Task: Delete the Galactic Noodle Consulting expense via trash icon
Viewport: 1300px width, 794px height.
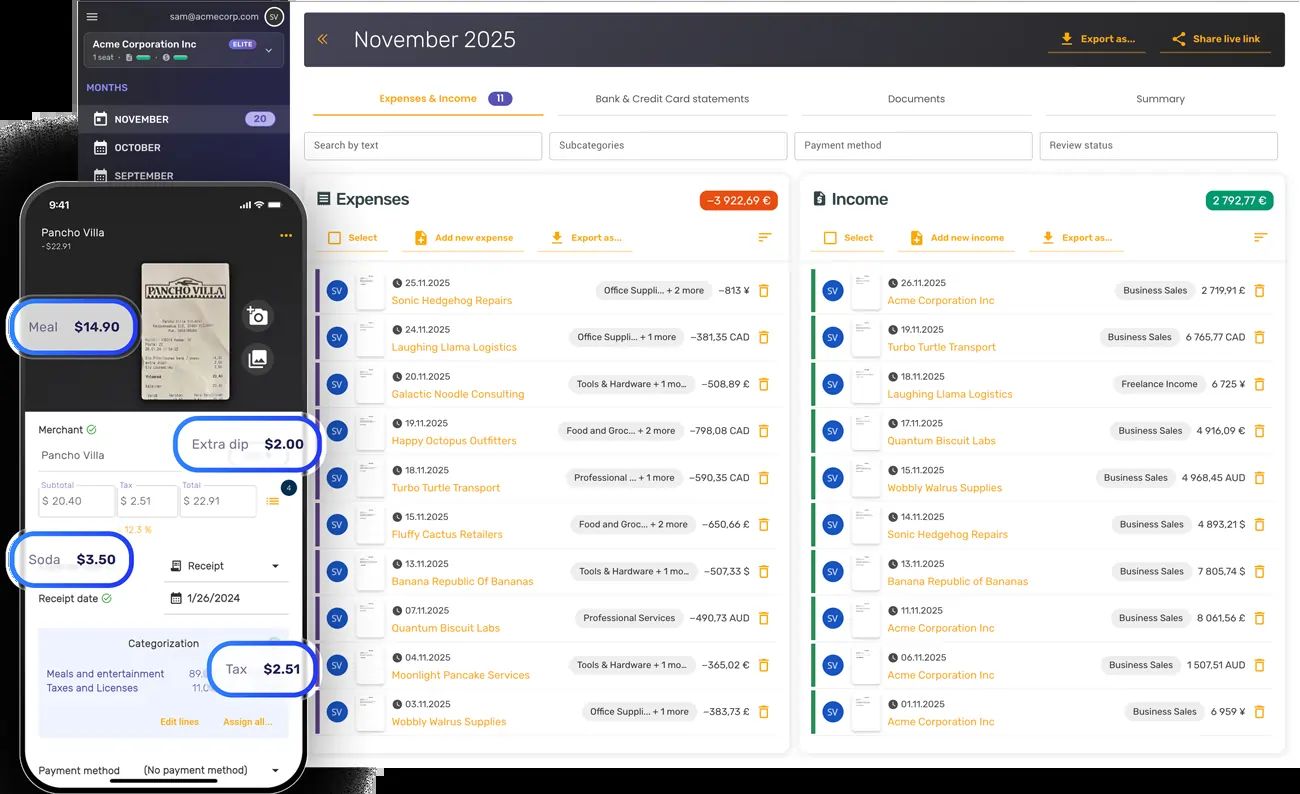Action: (x=764, y=384)
